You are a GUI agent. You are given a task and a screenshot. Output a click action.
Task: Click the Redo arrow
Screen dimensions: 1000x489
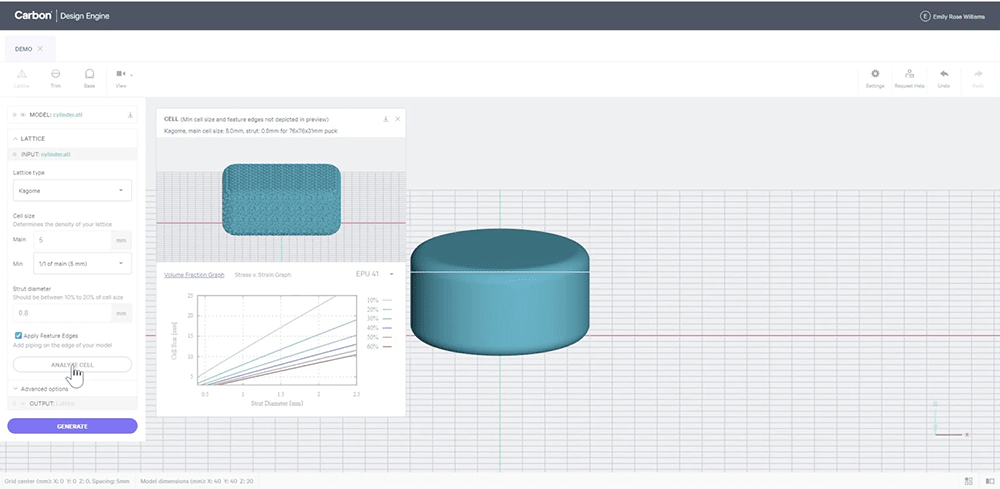pos(978,78)
